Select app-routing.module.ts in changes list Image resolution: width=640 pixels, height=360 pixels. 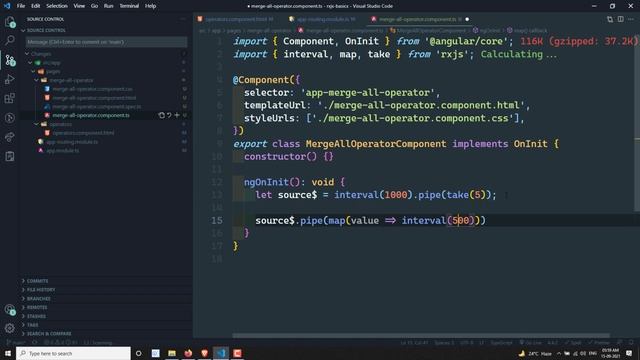[72, 142]
